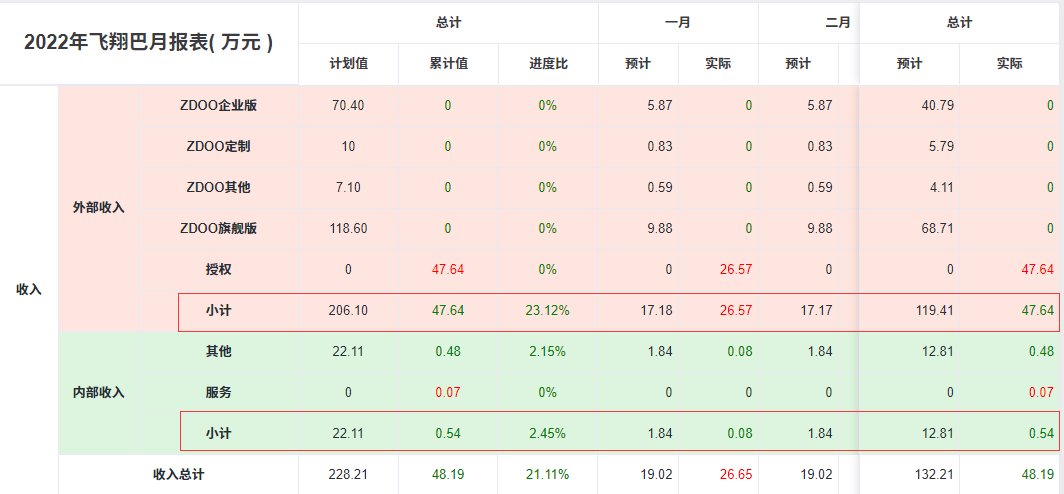This screenshot has width=1064, height=494.
Task: Click the 收入总计 row label
Action: [x=178, y=474]
